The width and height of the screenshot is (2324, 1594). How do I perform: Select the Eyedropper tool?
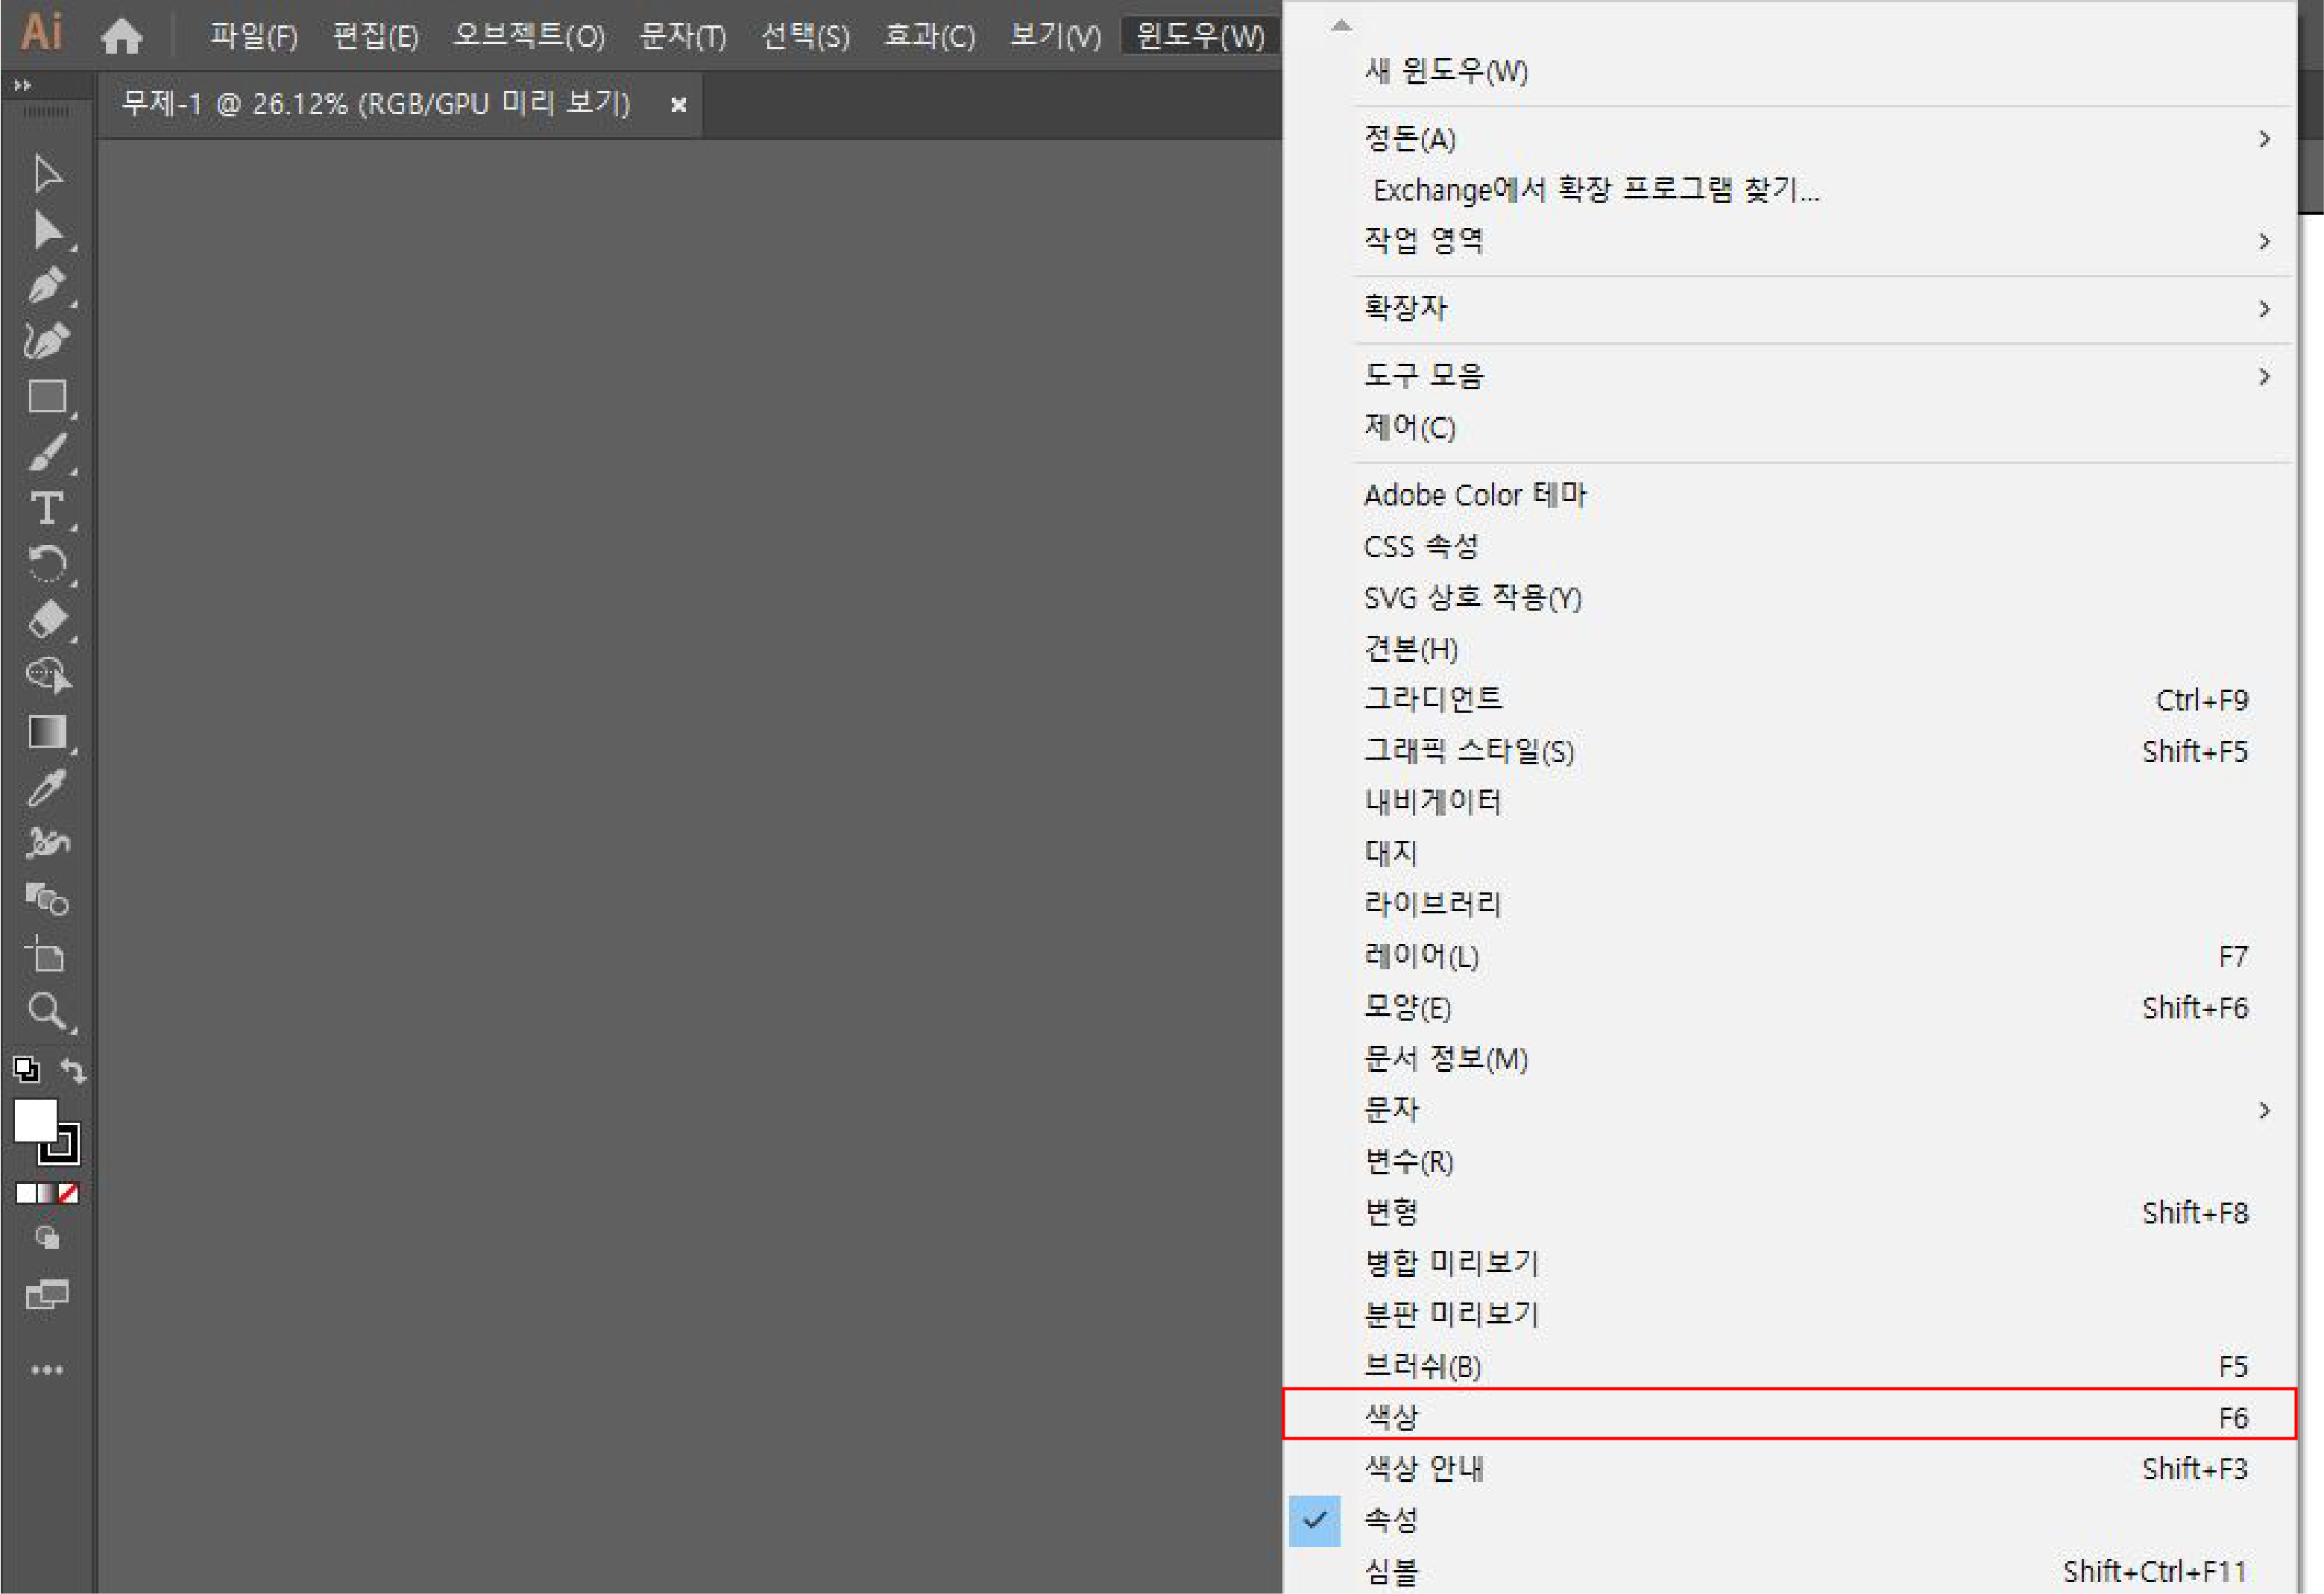47,788
